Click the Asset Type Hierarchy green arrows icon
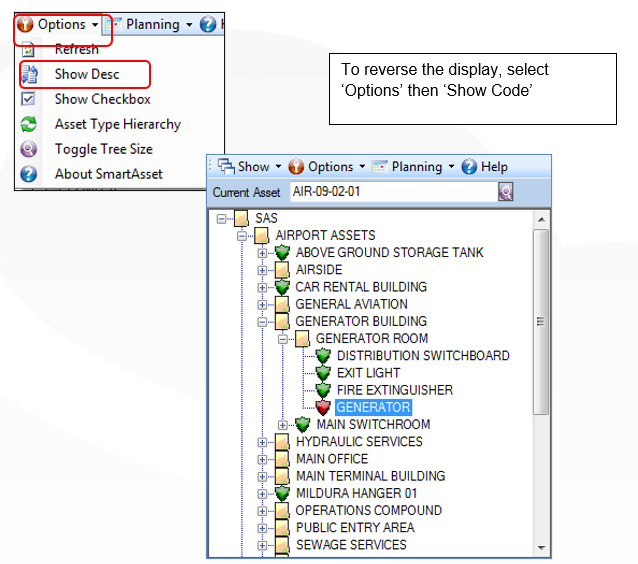638x564 pixels. (28, 124)
